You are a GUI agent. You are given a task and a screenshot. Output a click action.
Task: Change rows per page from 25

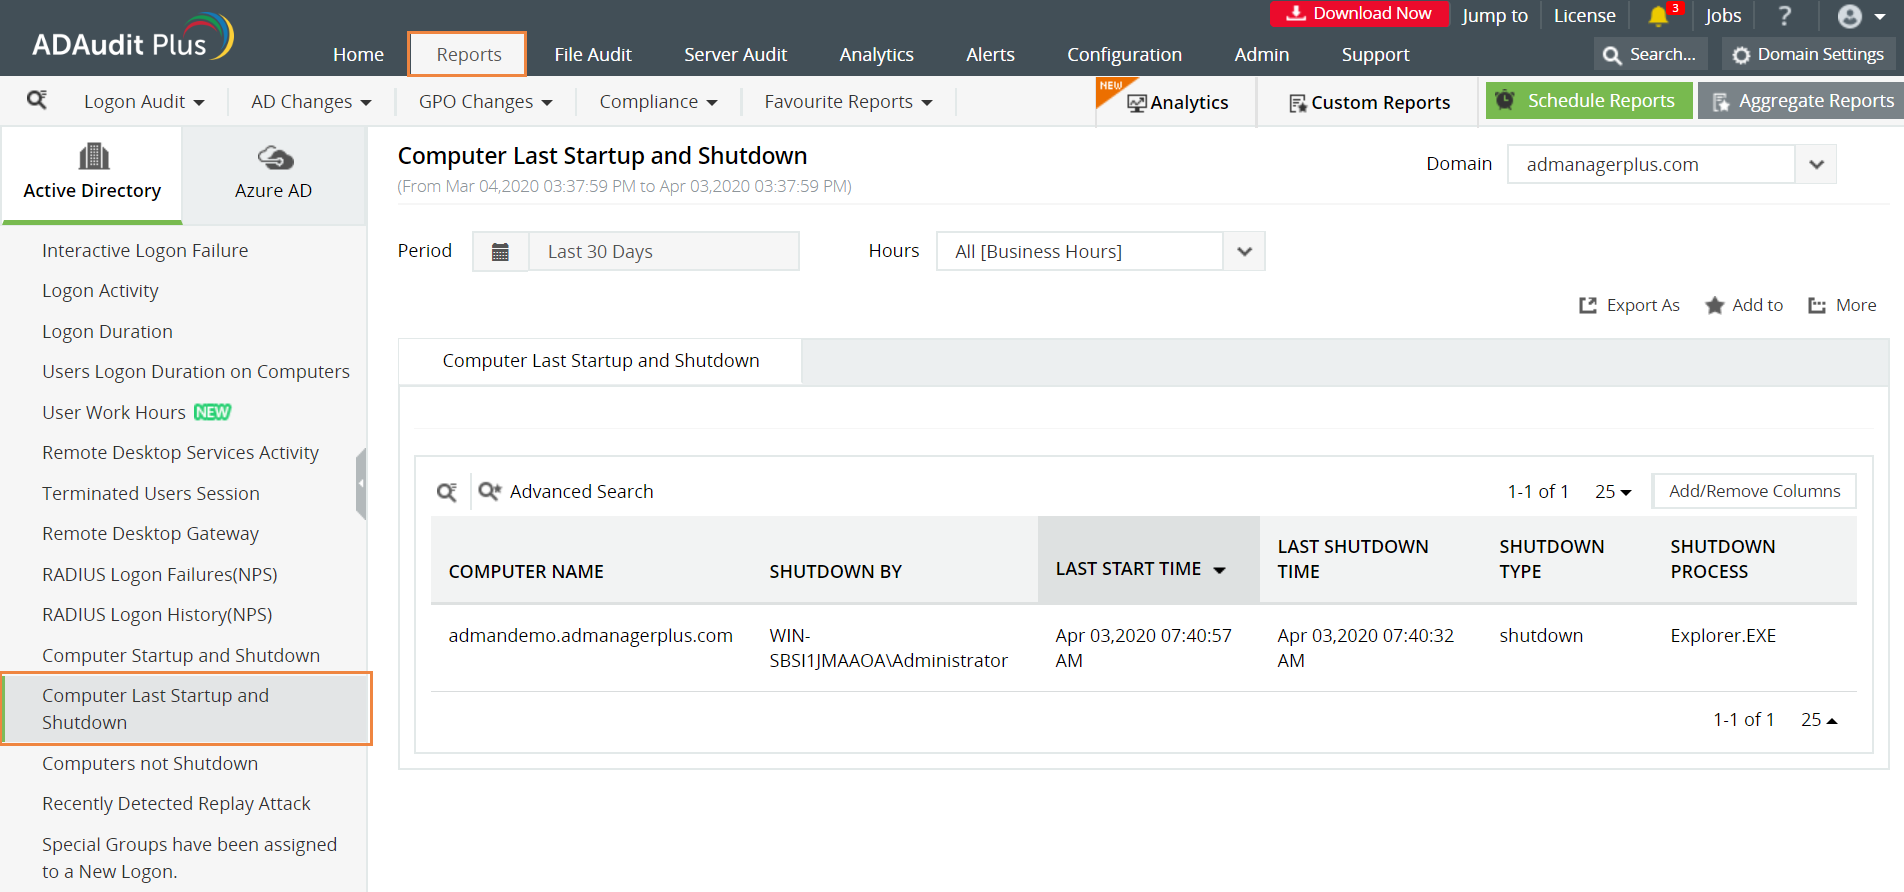tap(1612, 492)
